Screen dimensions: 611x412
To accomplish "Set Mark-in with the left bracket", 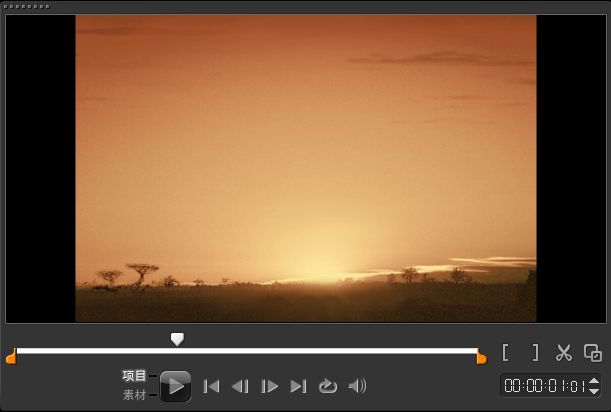I will click(x=505, y=353).
